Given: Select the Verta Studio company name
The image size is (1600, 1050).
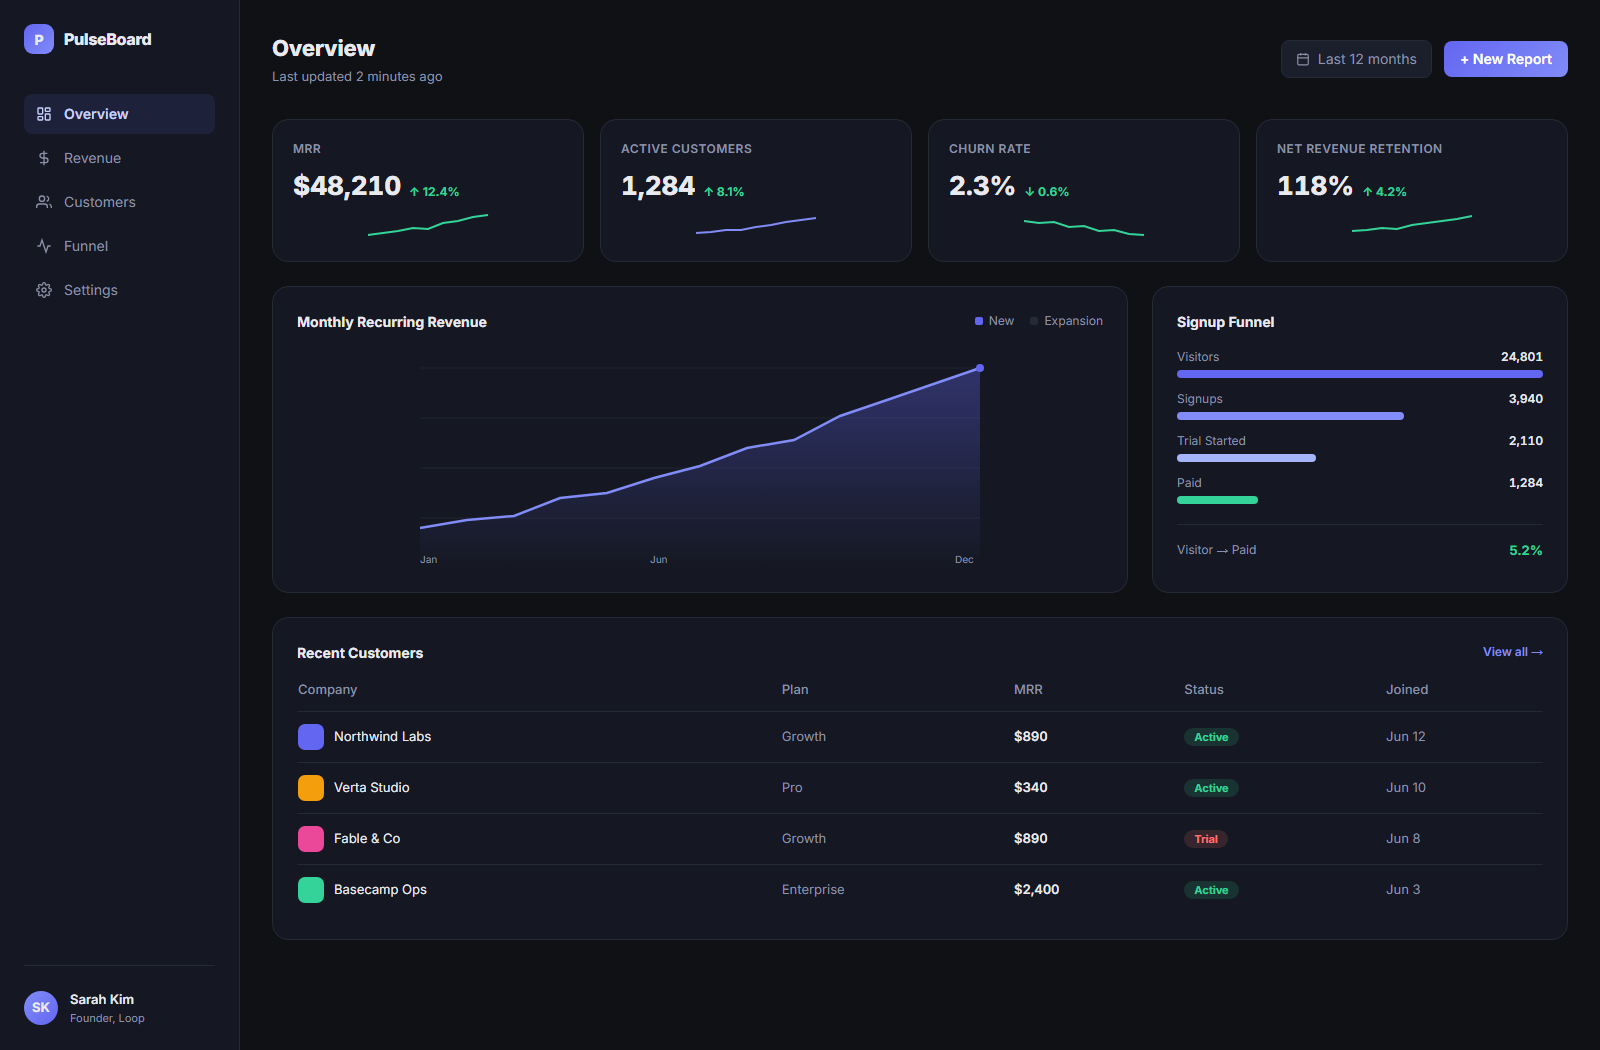Looking at the screenshot, I should (x=372, y=788).
